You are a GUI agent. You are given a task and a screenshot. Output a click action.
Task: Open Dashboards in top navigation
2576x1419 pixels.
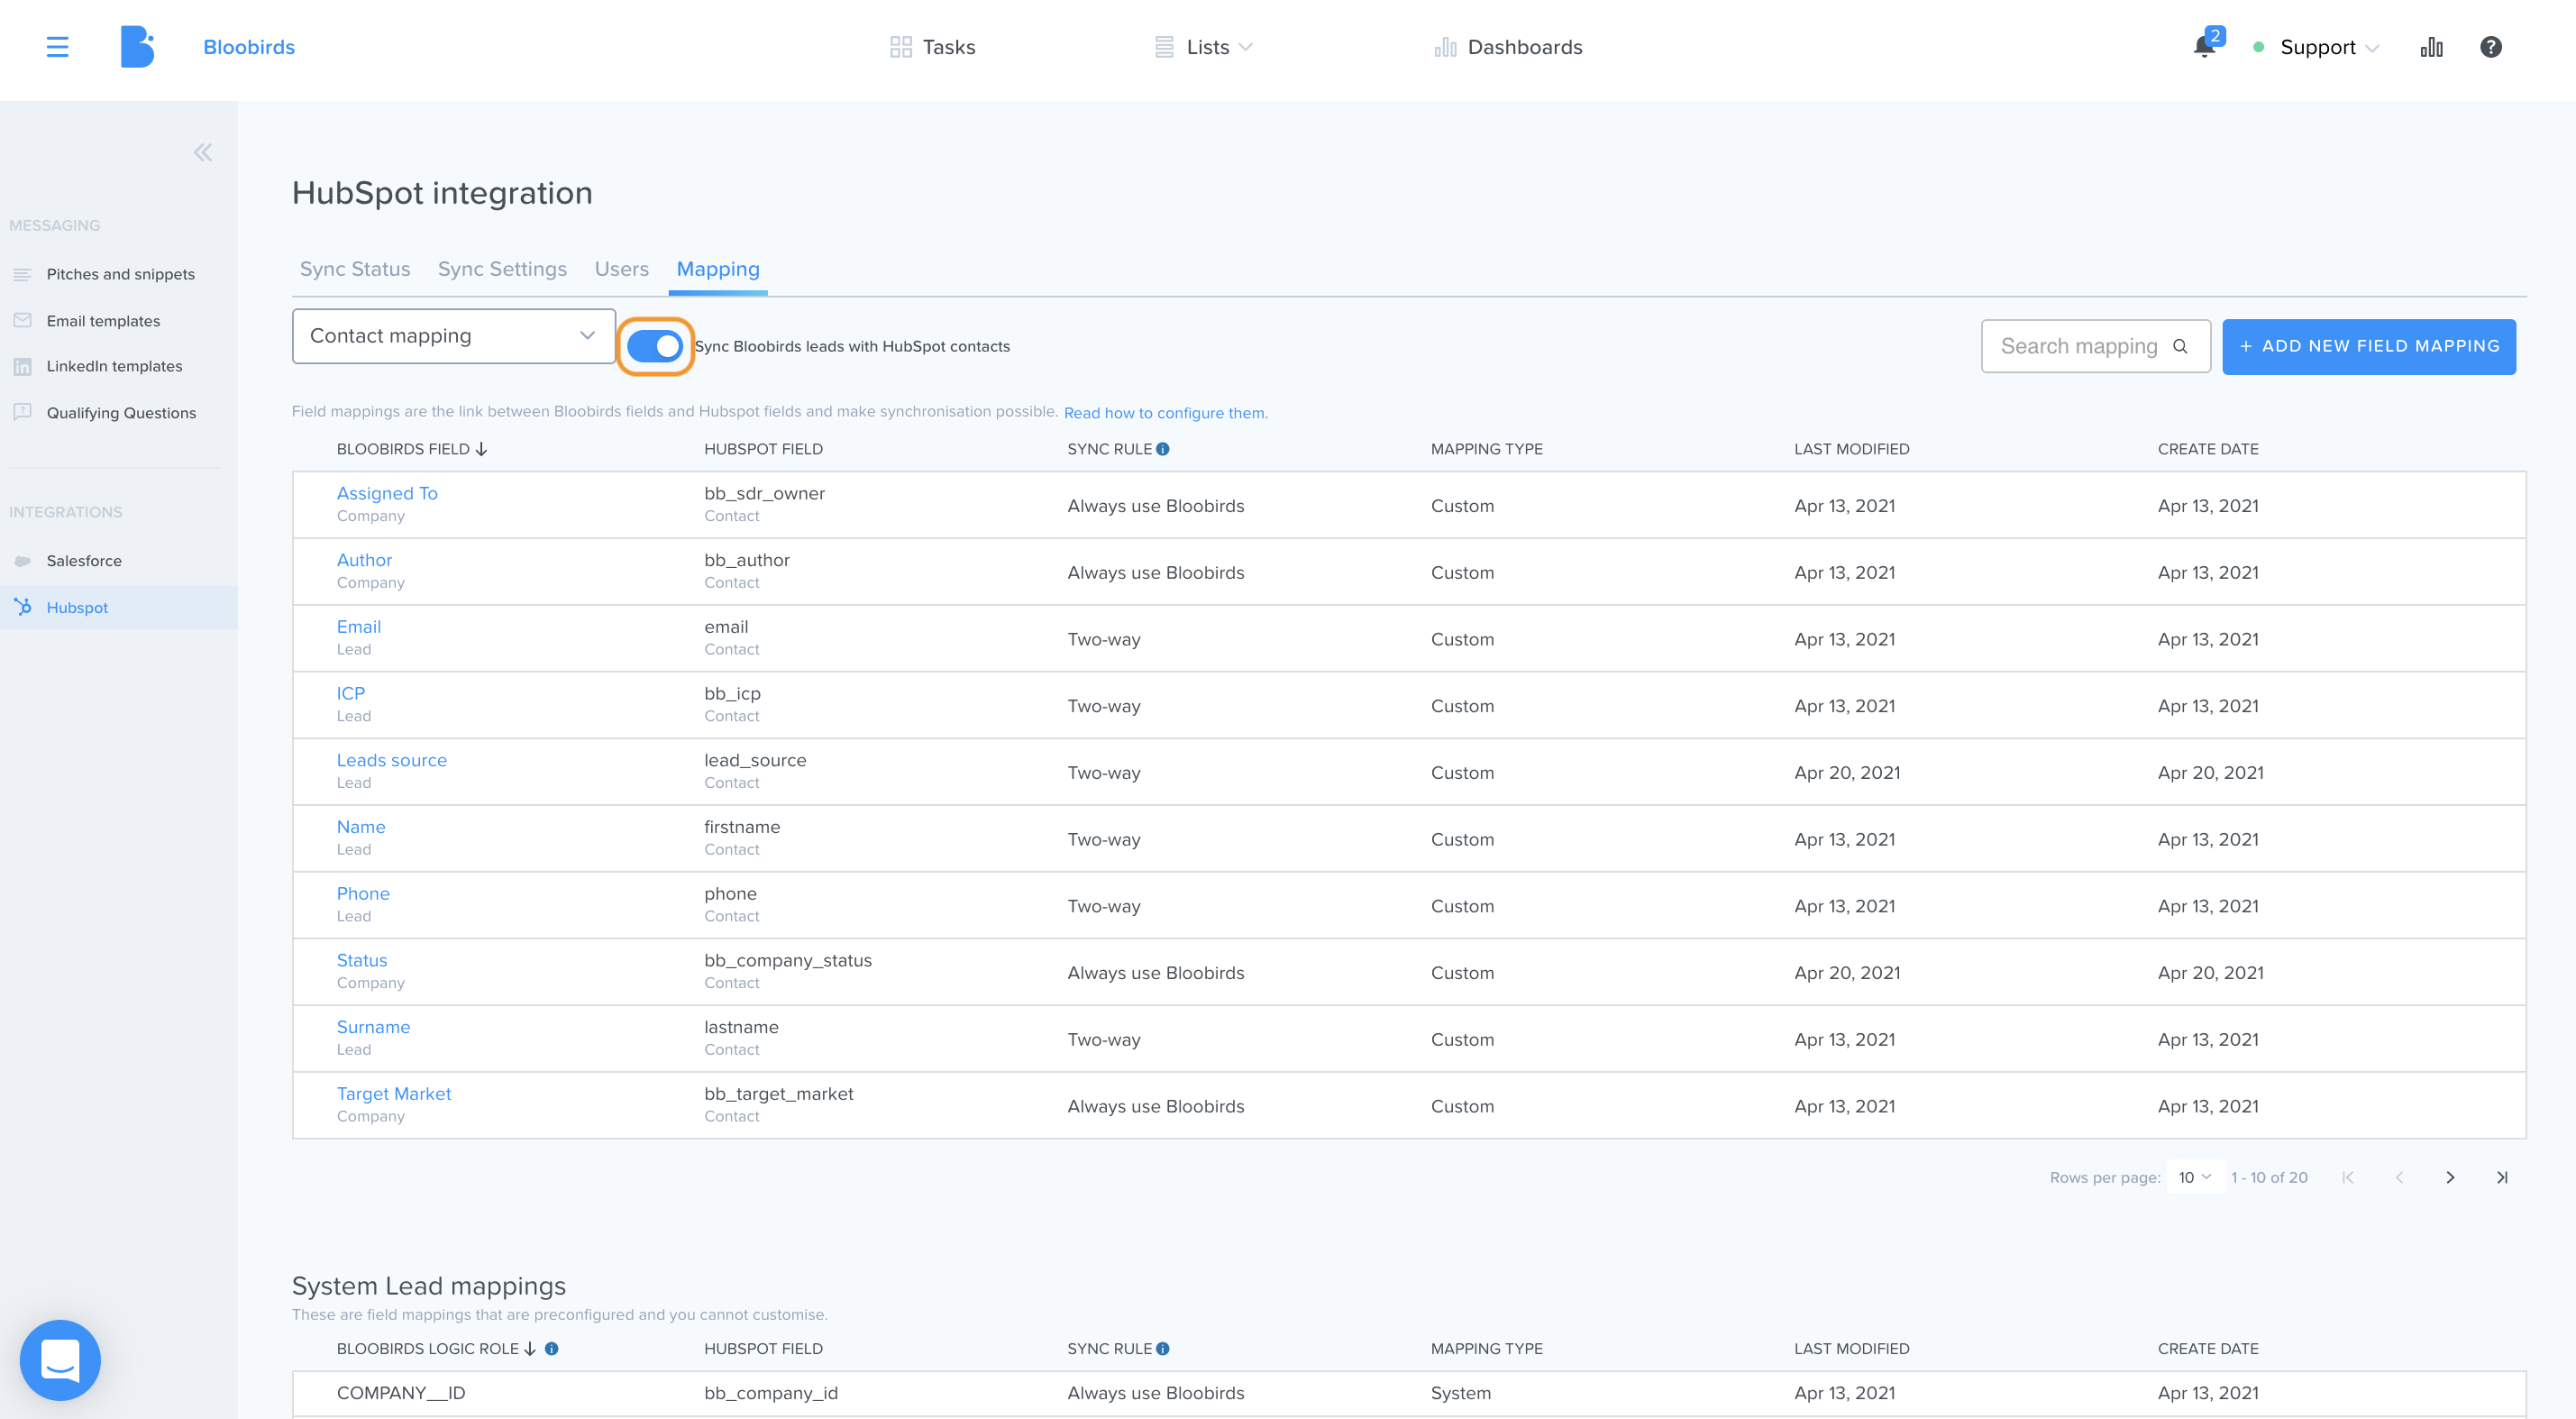1508,47
